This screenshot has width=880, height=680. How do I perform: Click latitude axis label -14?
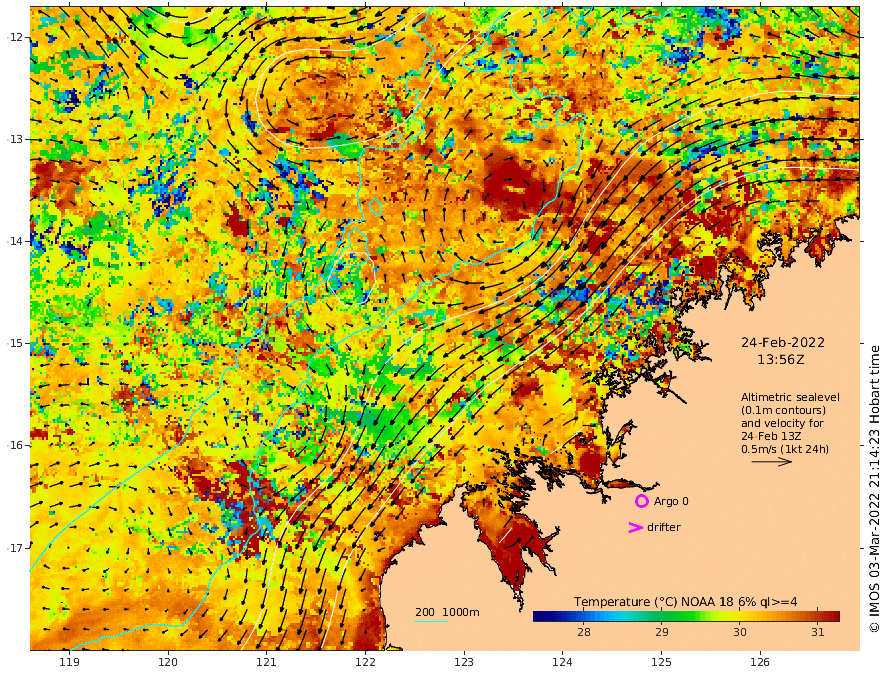tap(15, 241)
